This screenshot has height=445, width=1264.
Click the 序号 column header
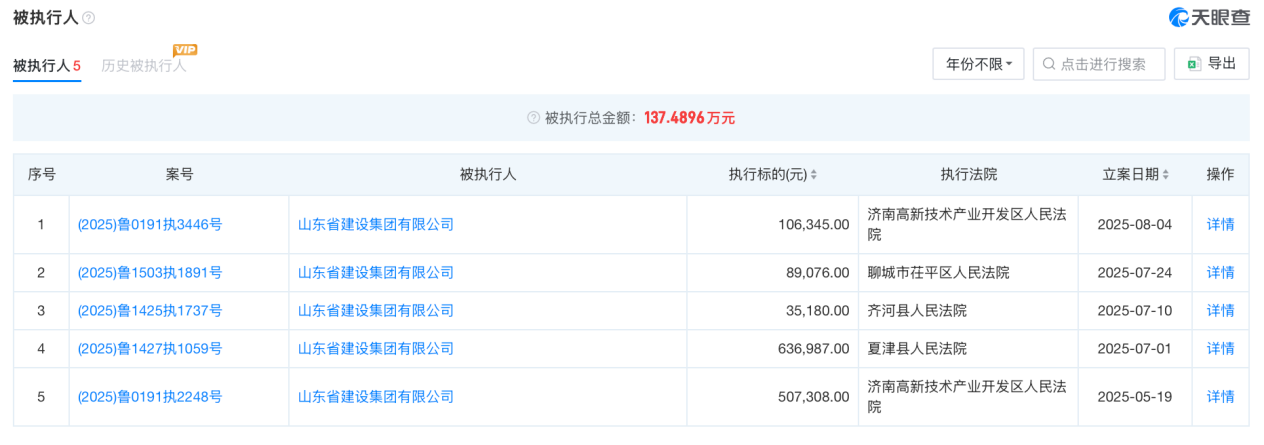(41, 175)
